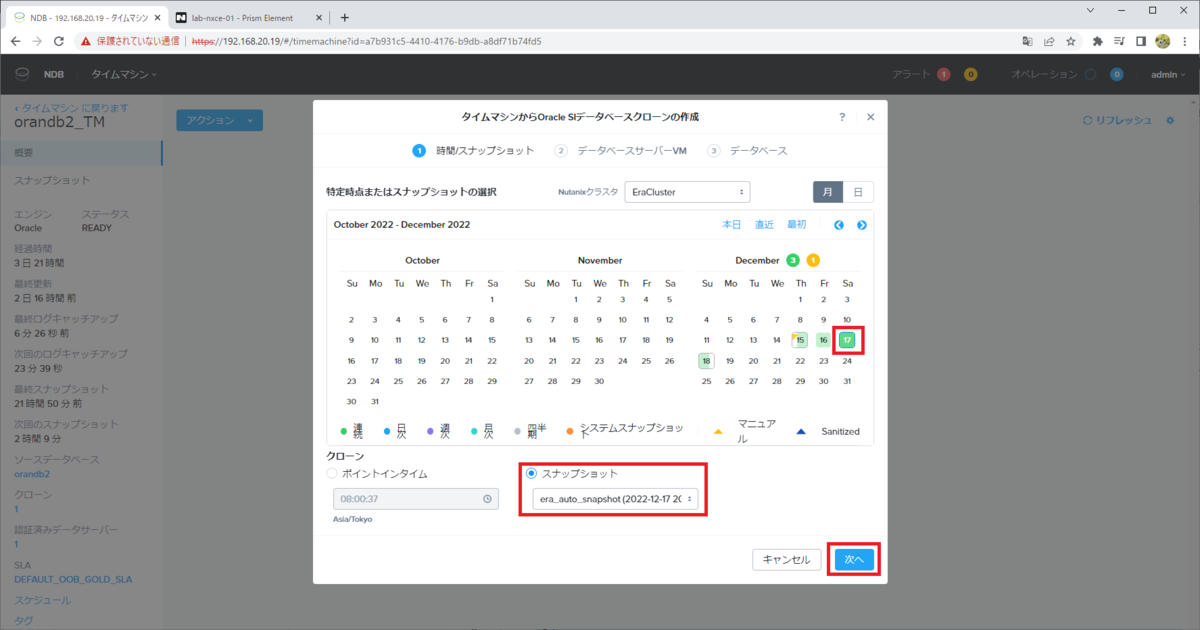This screenshot has width=1200, height=630.
Task: Switch to the lab-nxce-01 Prism Element tab
Action: (x=244, y=17)
